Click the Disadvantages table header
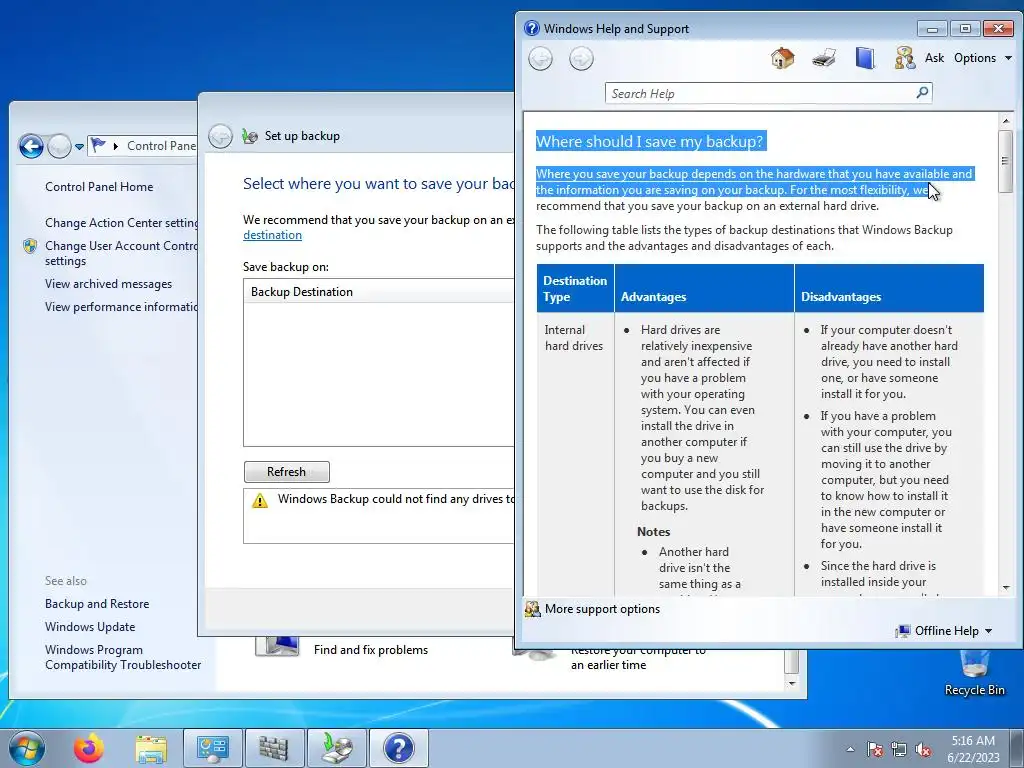This screenshot has width=1024, height=768. click(889, 289)
